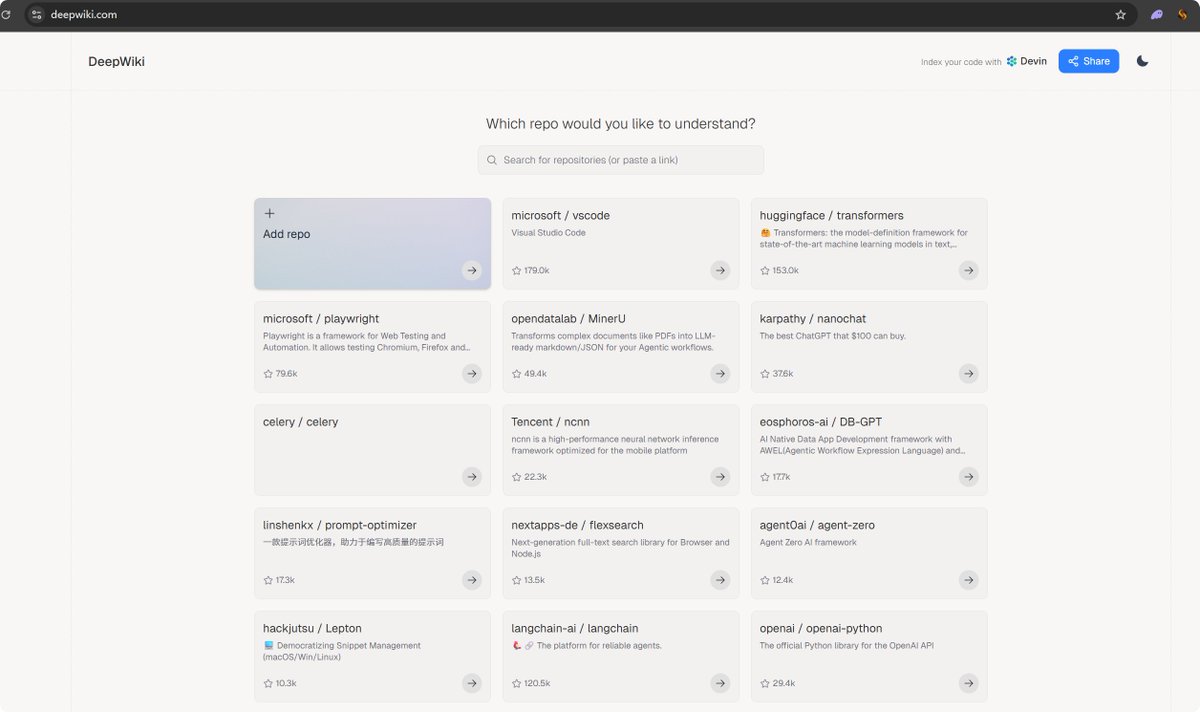The image size is (1200, 712).
Task: Click the arrow on hackjutsu / Lepton card
Action: click(x=472, y=683)
